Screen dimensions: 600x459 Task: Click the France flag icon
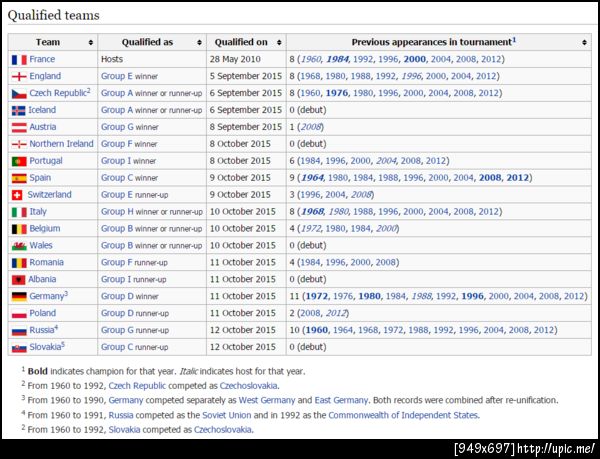[x=19, y=60]
